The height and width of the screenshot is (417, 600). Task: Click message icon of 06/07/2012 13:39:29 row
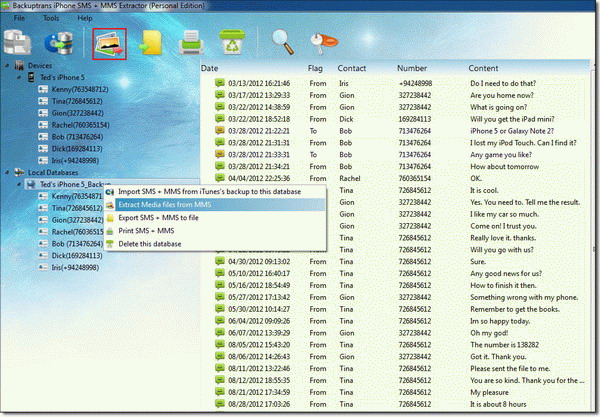click(x=219, y=332)
